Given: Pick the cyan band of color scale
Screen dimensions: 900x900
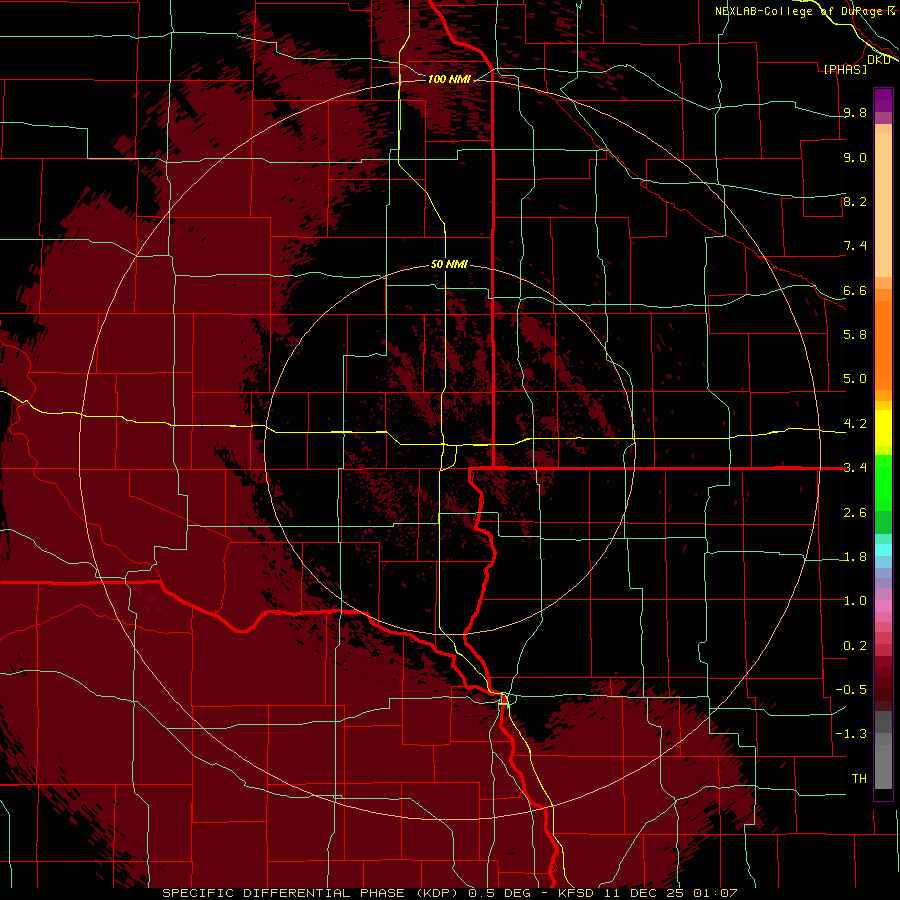Looking at the screenshot, I should (x=883, y=550).
